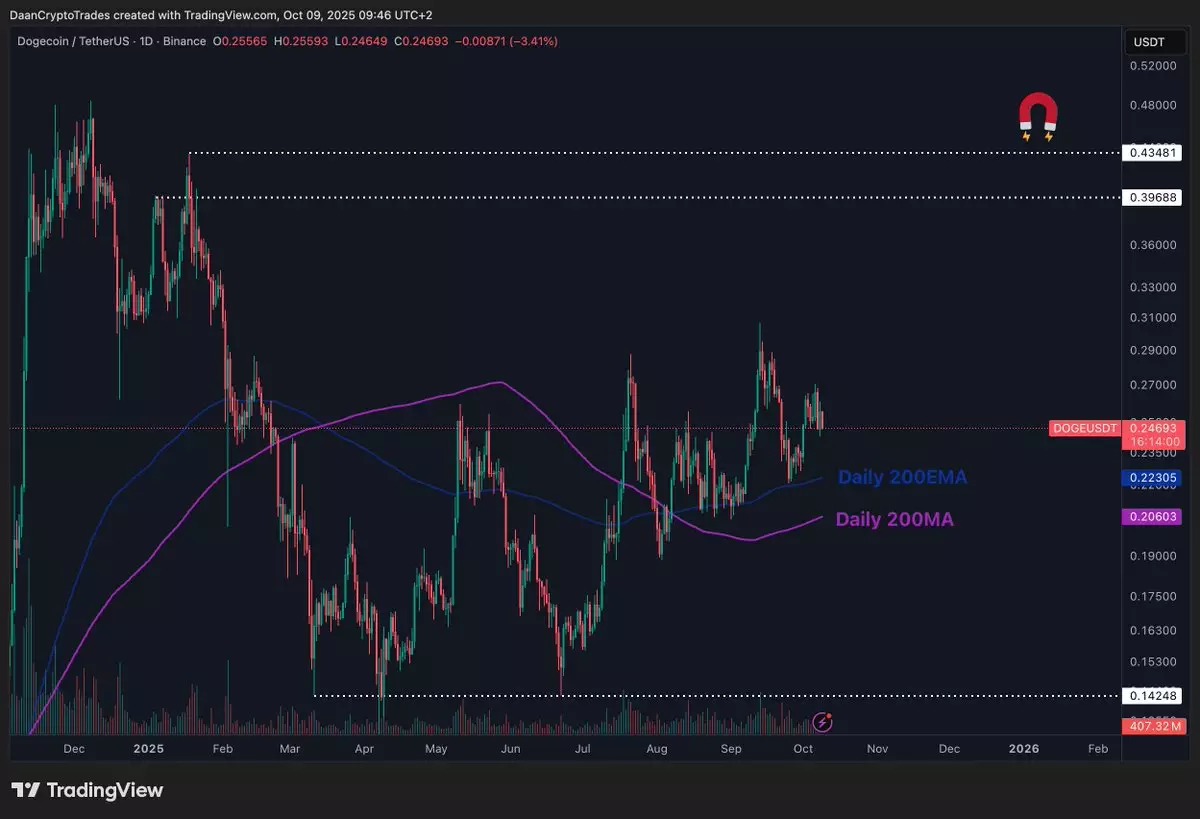Click the 2025 marker on time axis
The height and width of the screenshot is (819, 1200).
coord(148,748)
